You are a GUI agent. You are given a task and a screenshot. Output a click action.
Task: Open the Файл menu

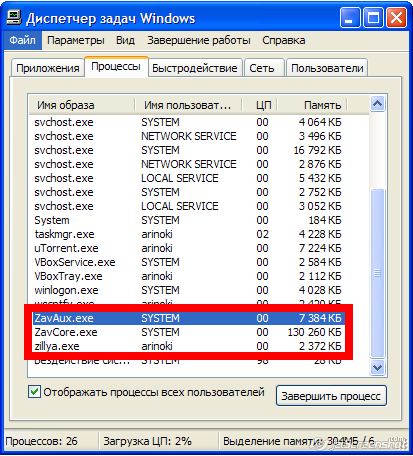22,40
